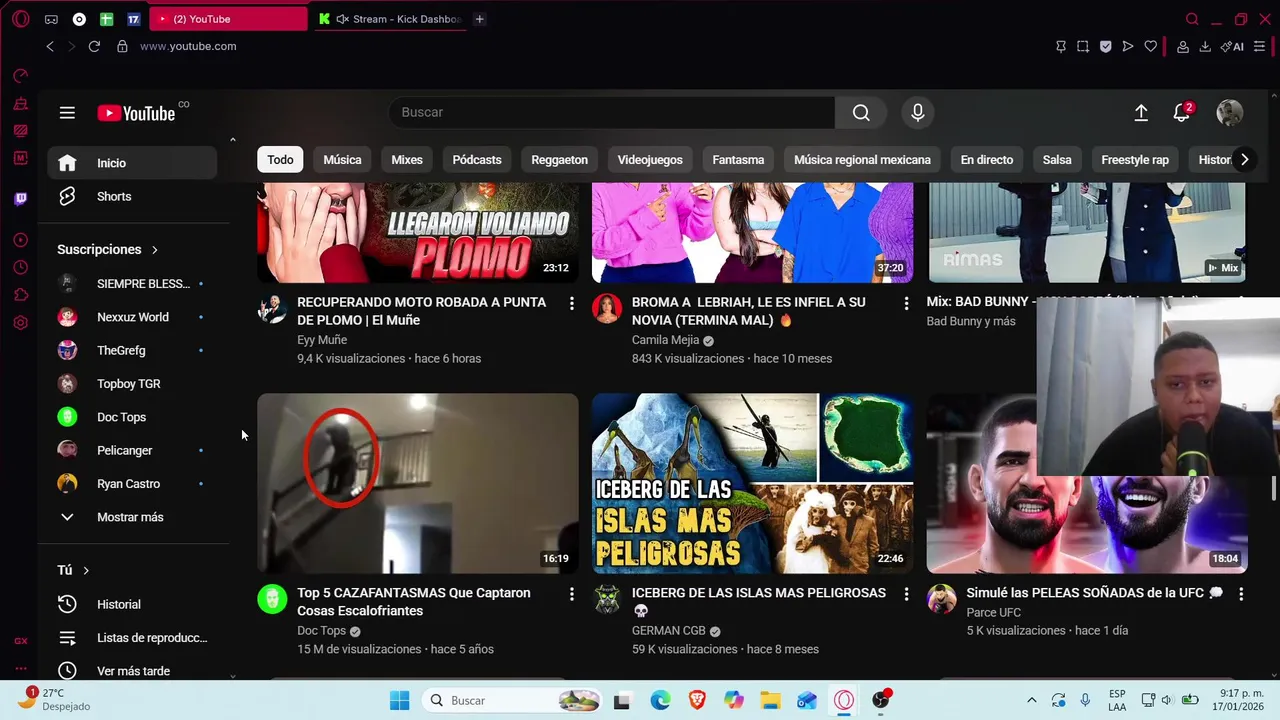Open options for BROMA A LEBRIAH video
This screenshot has width=1280, height=720.
(x=906, y=302)
